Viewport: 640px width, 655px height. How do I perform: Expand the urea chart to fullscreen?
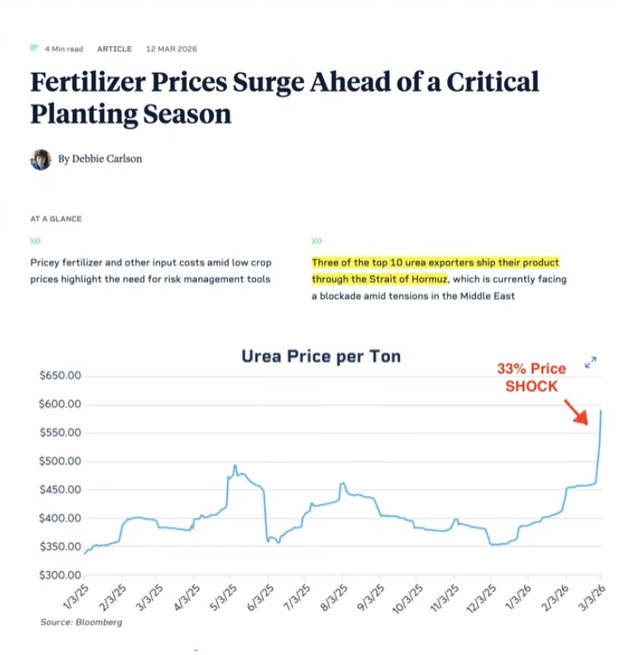coord(591,362)
